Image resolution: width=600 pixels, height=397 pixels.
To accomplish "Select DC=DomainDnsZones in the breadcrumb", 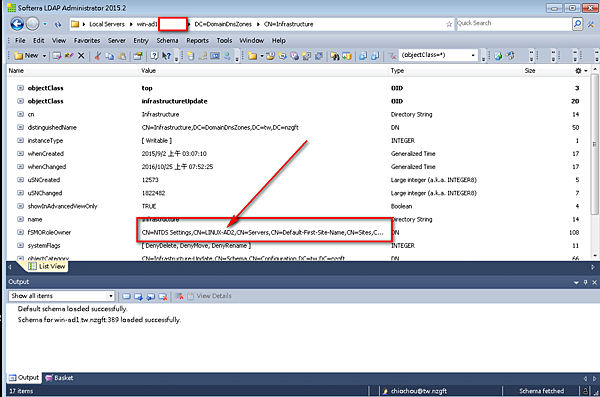I will [x=223, y=24].
